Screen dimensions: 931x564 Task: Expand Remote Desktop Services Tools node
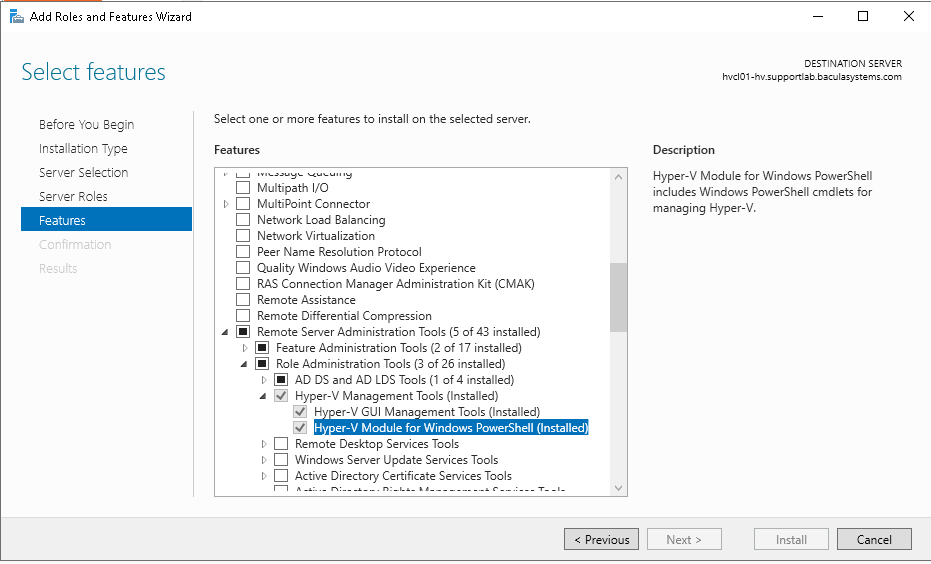[264, 444]
